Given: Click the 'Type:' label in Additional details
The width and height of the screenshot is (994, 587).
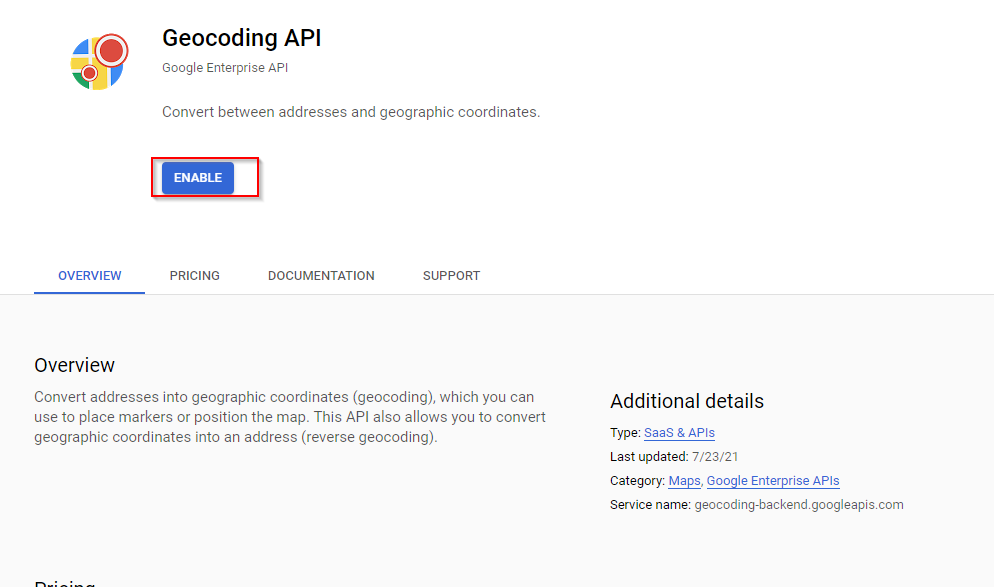Looking at the screenshot, I should (625, 433).
